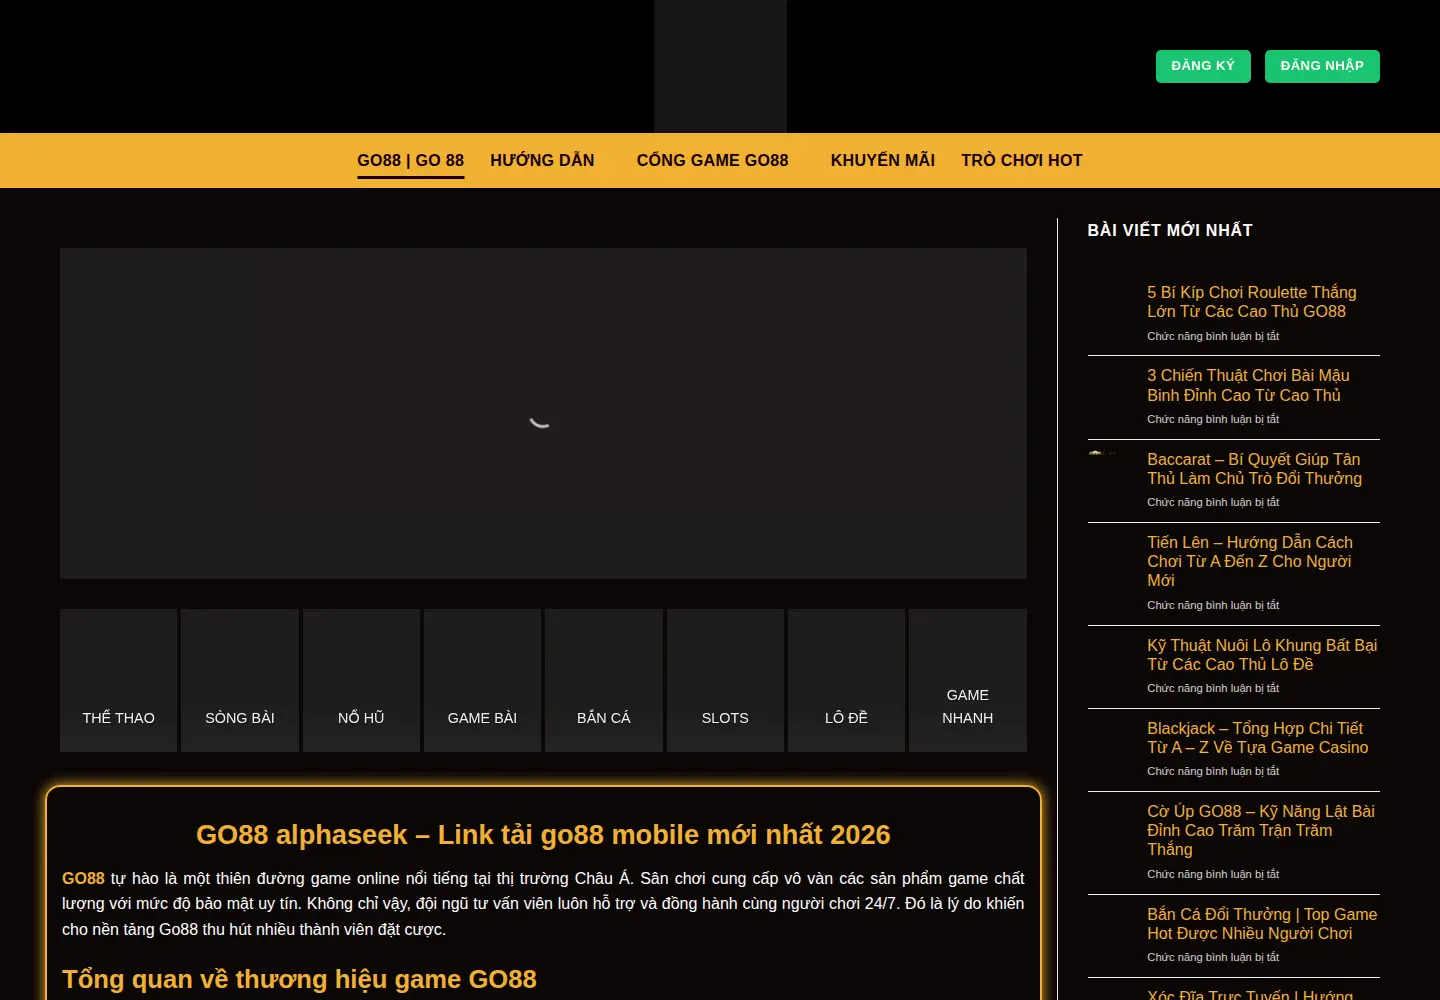Open Bắn Cá Đổi Thưởng article link
The image size is (1440, 1000).
[x=1262, y=924]
